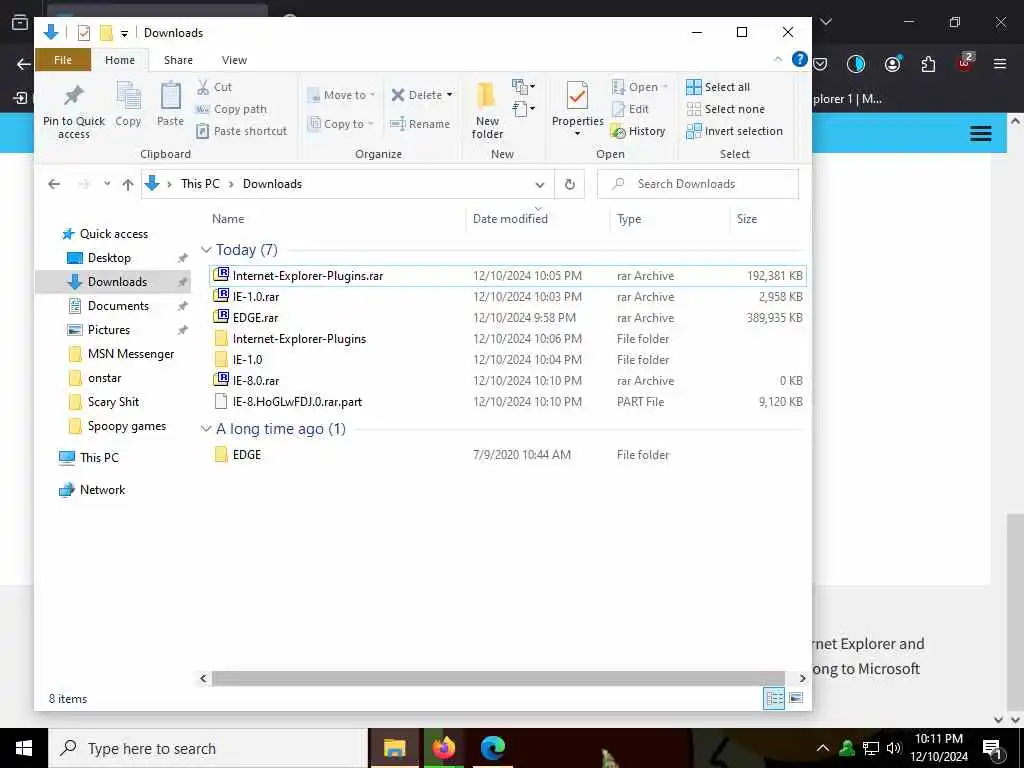Click the horizontal scrollbar in file list
This screenshot has width=1024, height=768.
click(498, 679)
